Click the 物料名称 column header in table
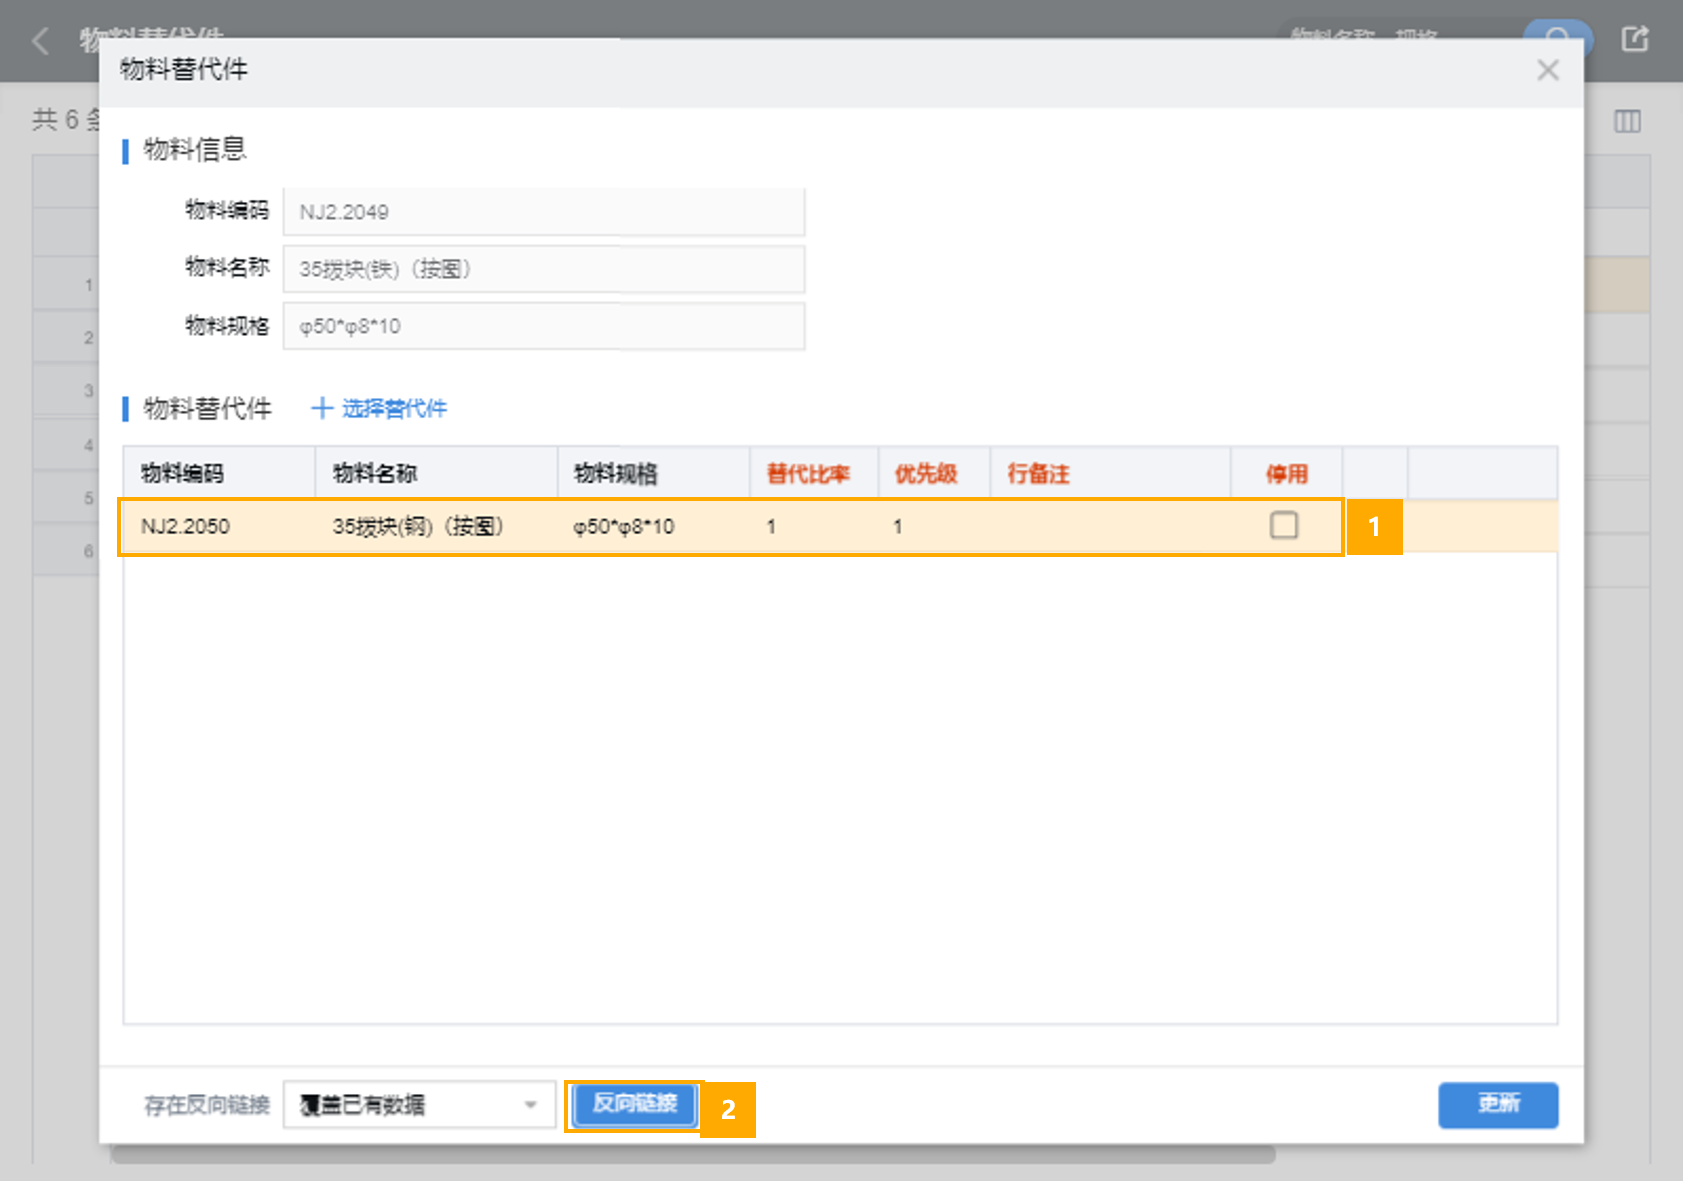This screenshot has height=1181, width=1683. pyautogui.click(x=436, y=473)
